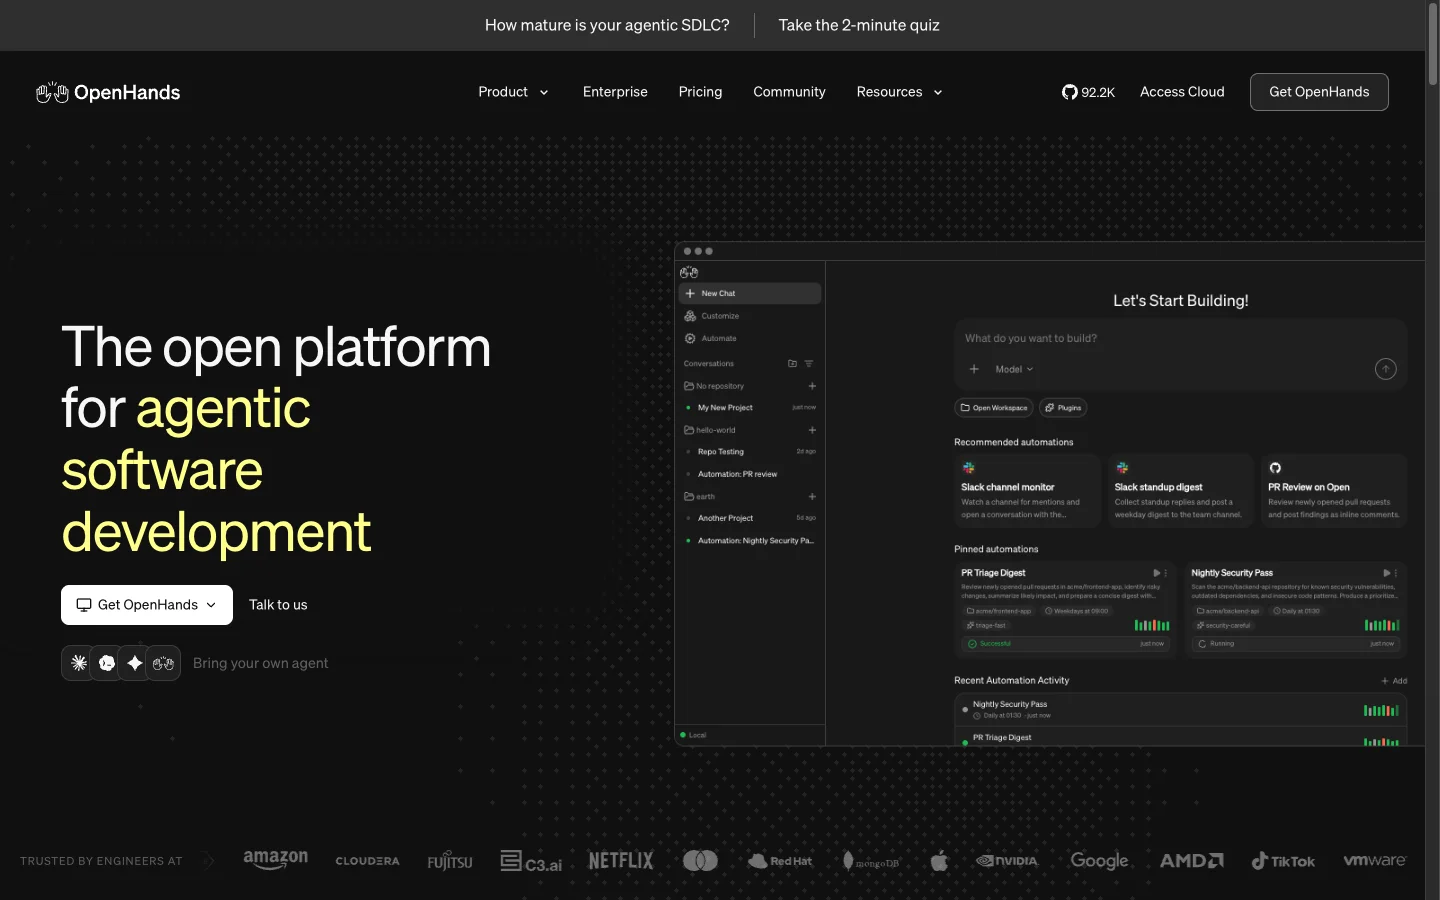Run the Nightly Security Pass pinned automation
The width and height of the screenshot is (1440, 900).
[x=1386, y=573]
